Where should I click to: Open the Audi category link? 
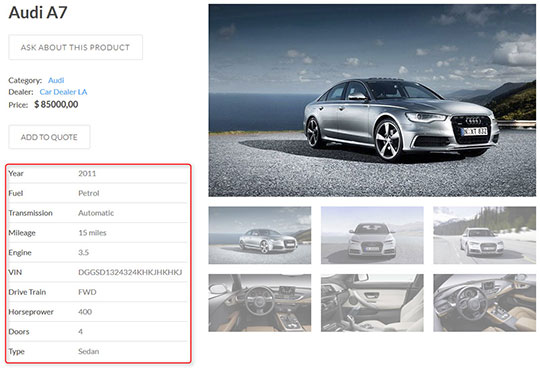[56, 80]
